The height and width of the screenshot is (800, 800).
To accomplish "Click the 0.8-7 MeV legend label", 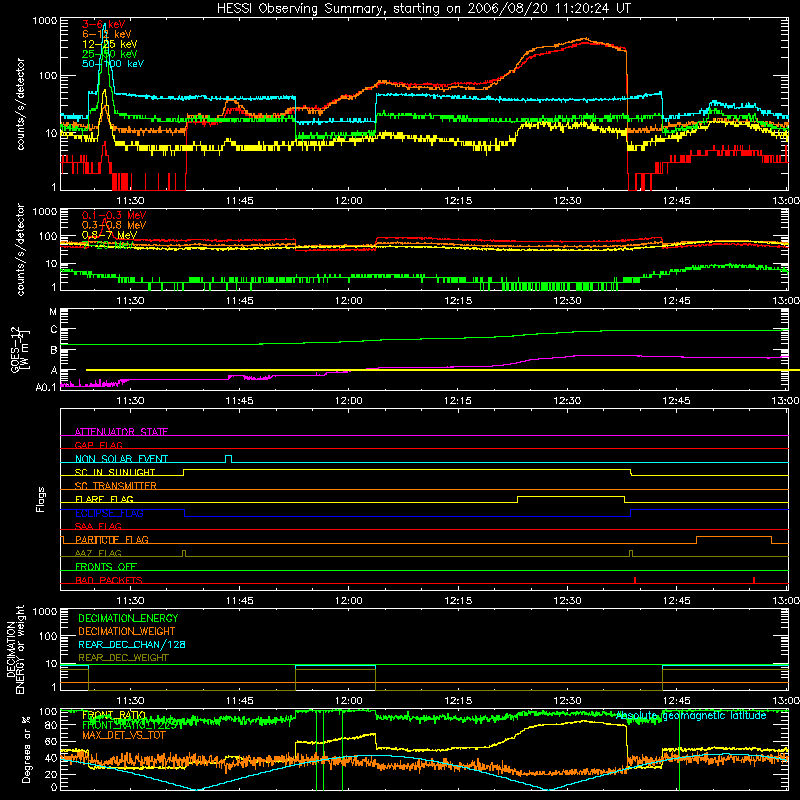I will pos(109,235).
